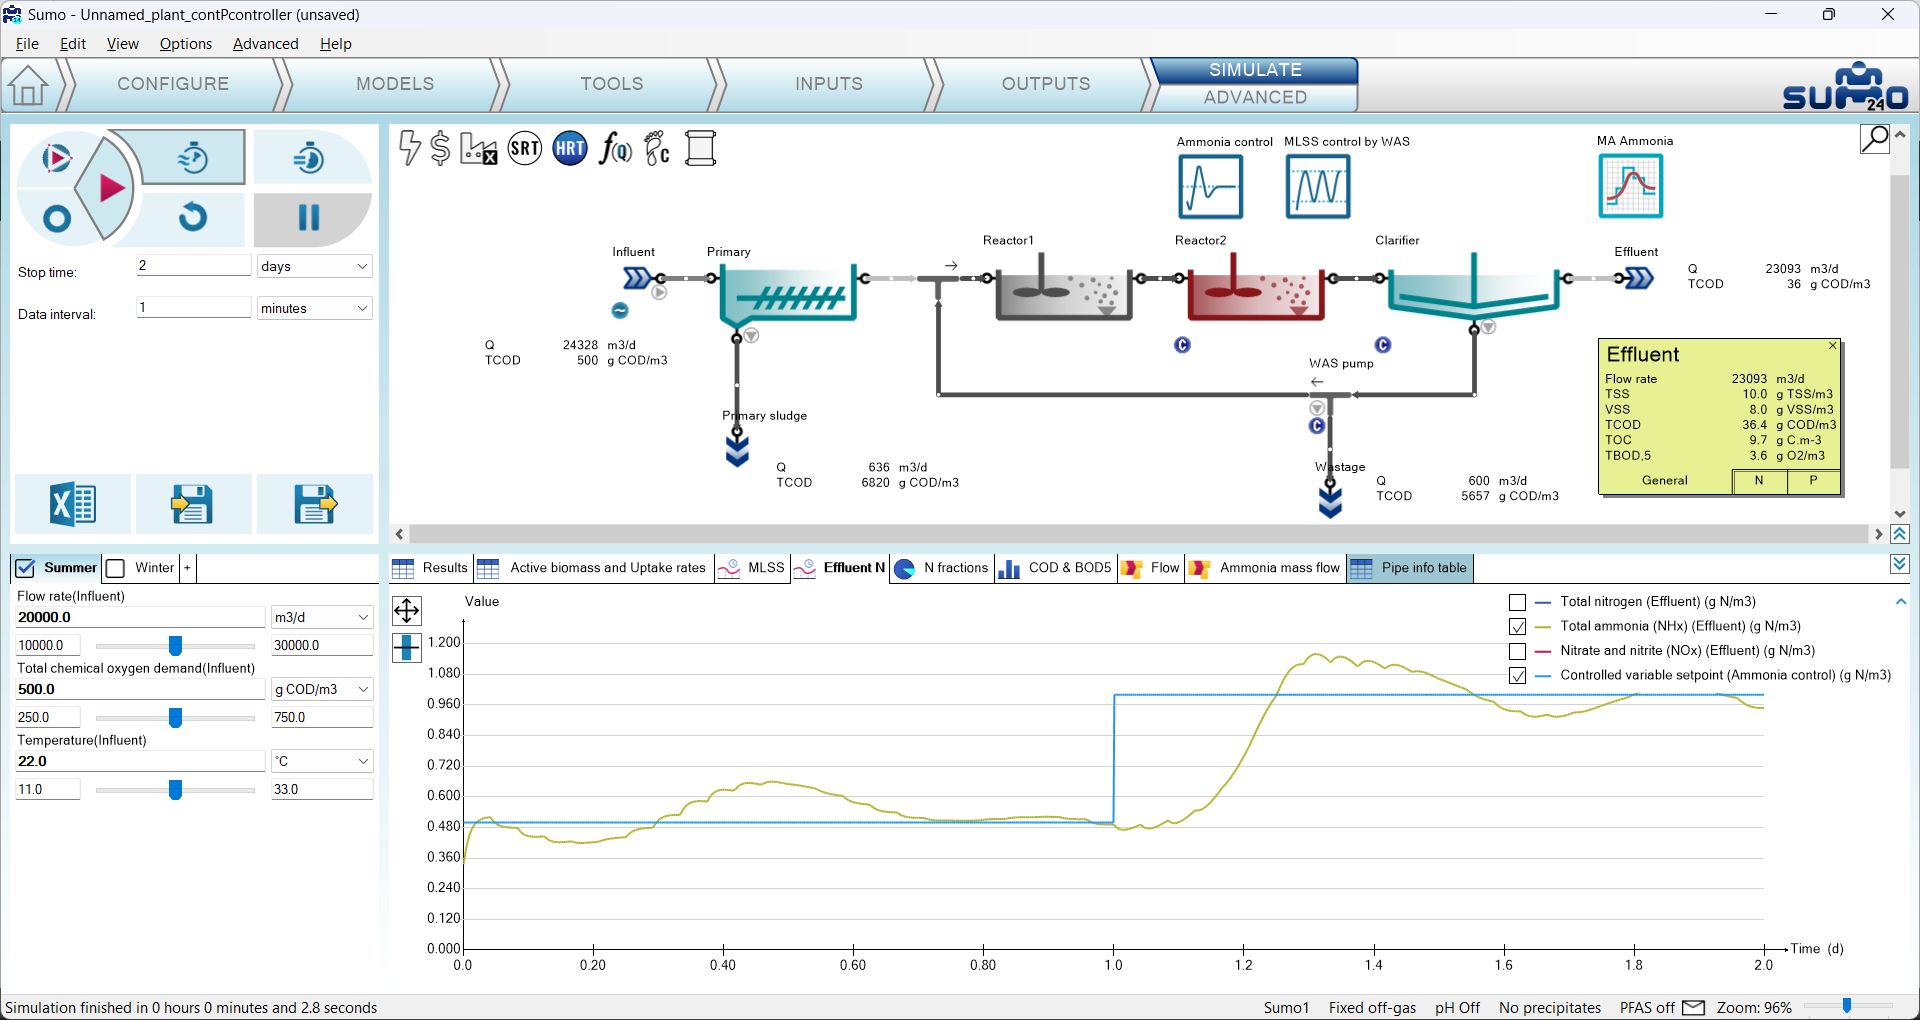
Task: Export results to Excel
Action: [73, 503]
